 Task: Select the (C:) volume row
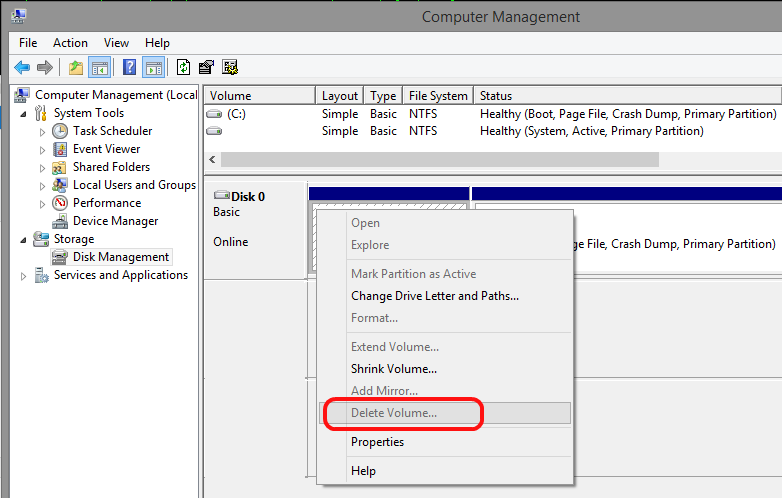pos(492,114)
